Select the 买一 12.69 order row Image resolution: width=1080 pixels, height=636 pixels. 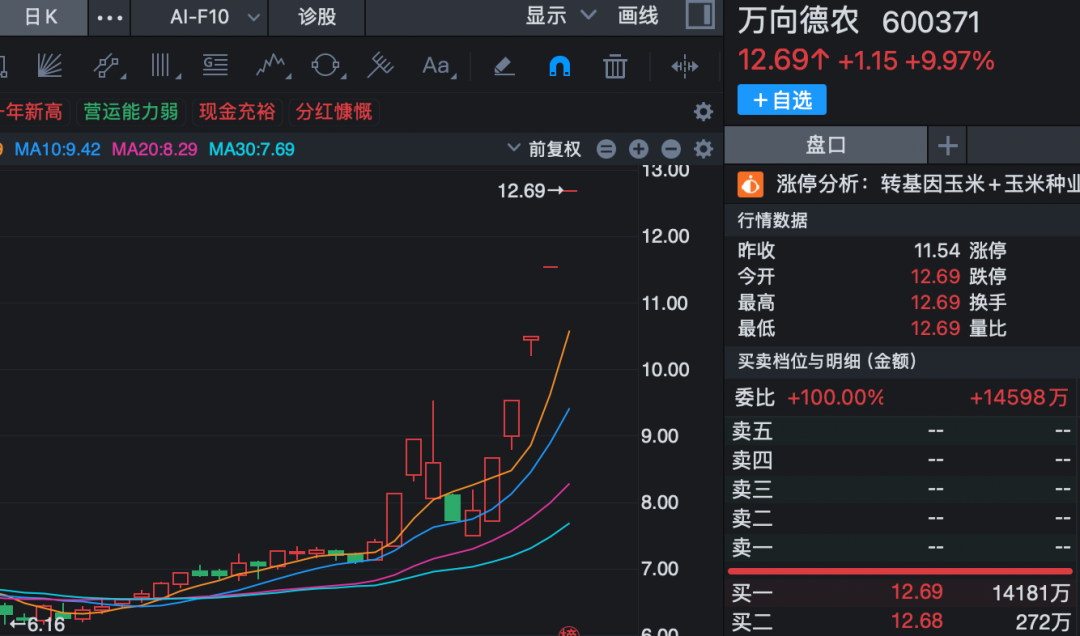coord(901,593)
